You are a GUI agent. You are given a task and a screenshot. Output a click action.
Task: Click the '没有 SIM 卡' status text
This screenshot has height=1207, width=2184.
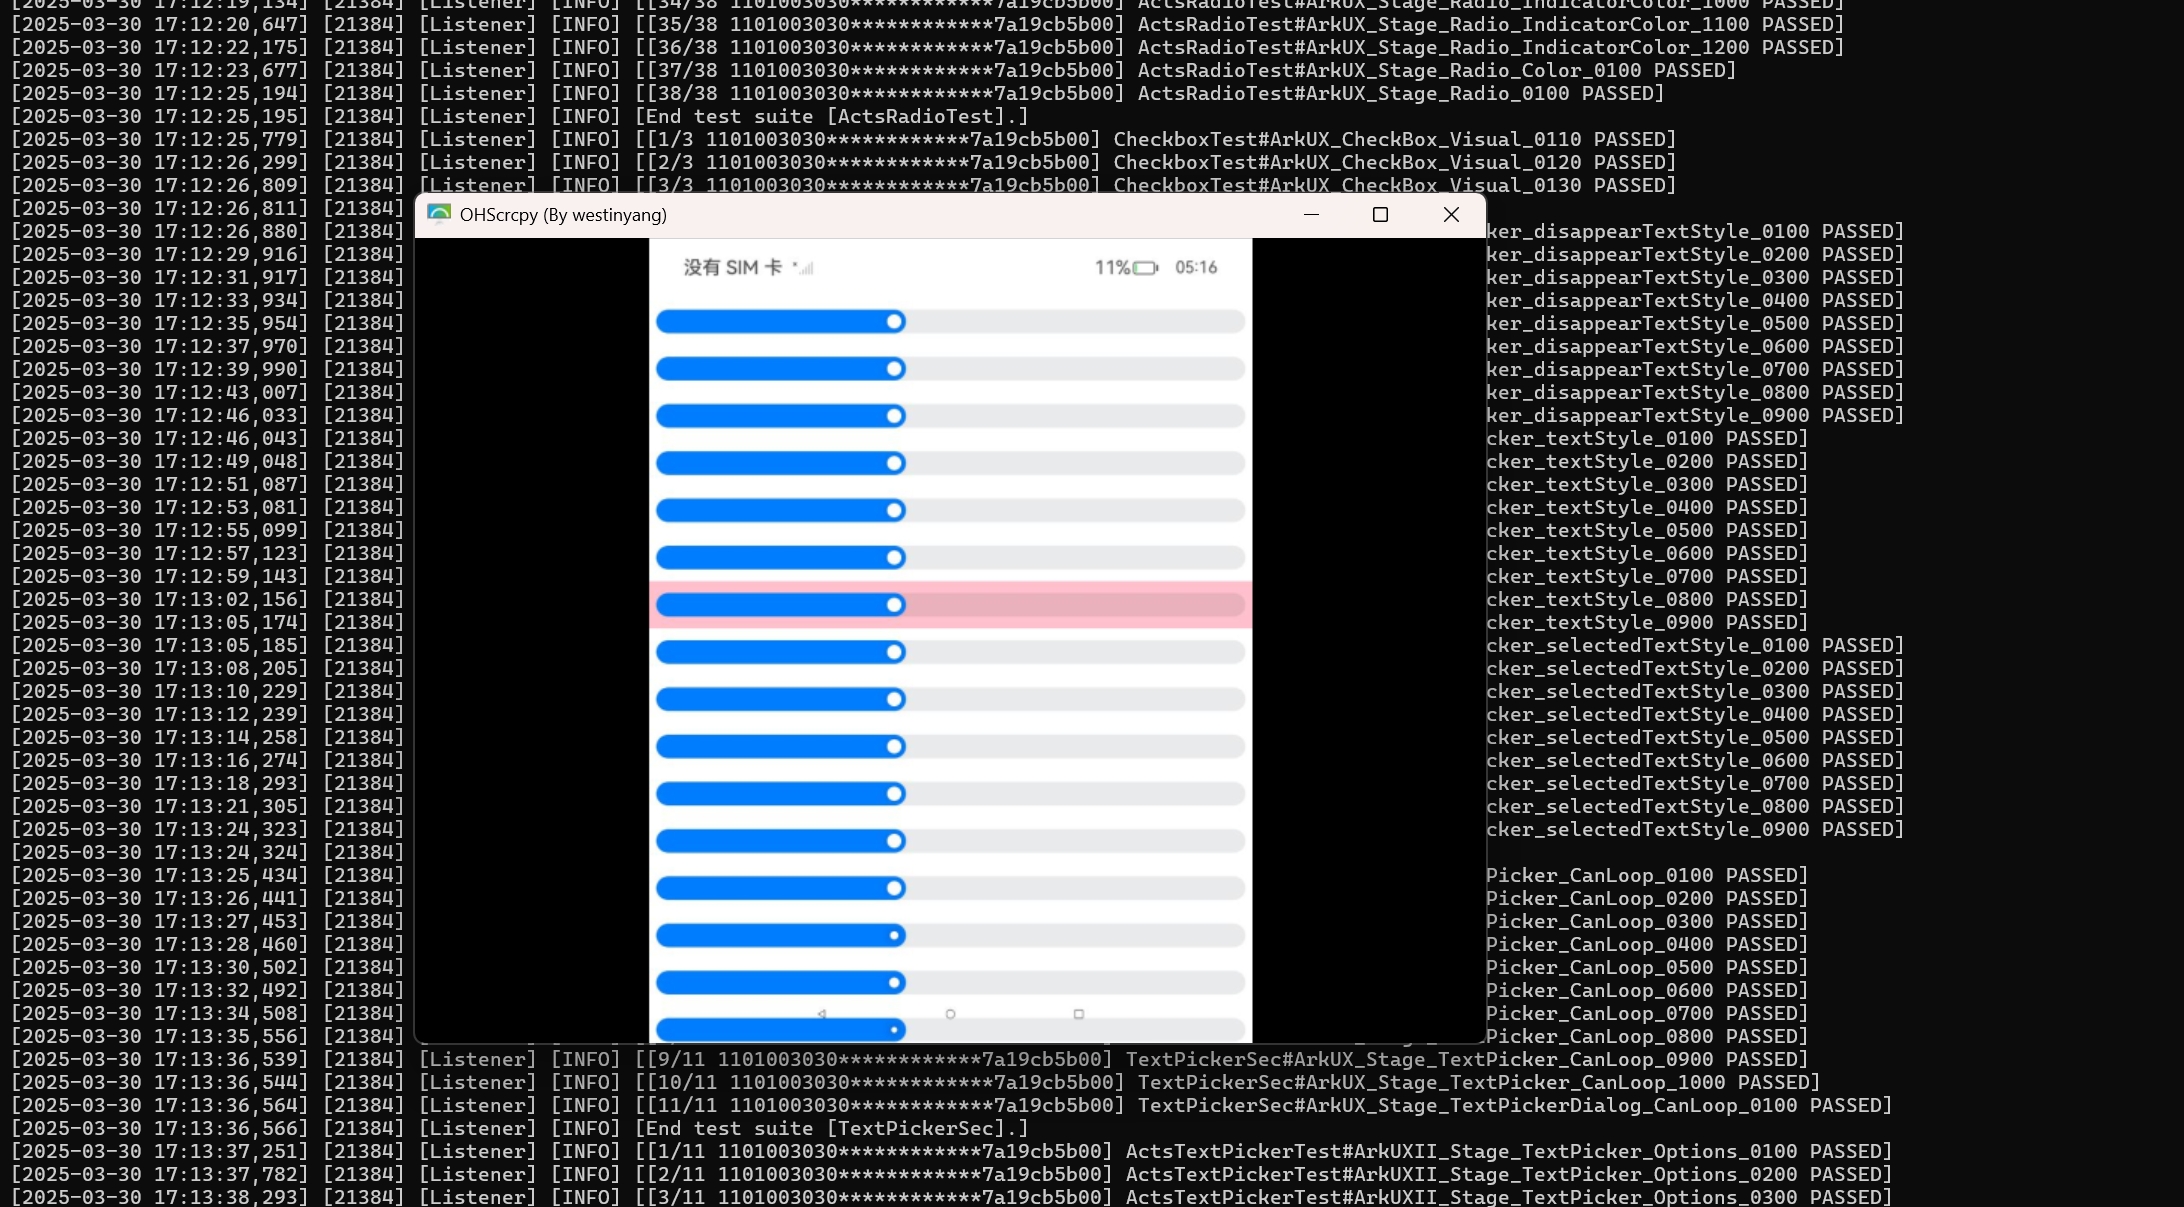point(732,268)
